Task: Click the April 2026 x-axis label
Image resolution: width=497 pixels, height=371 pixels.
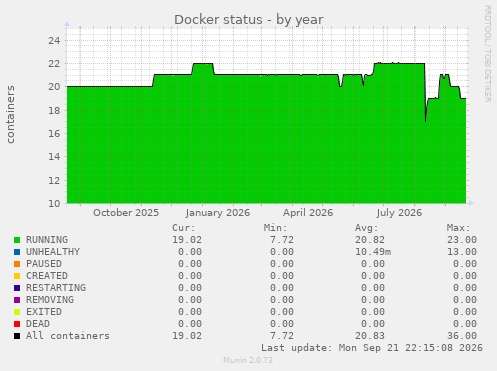Action: [x=308, y=213]
